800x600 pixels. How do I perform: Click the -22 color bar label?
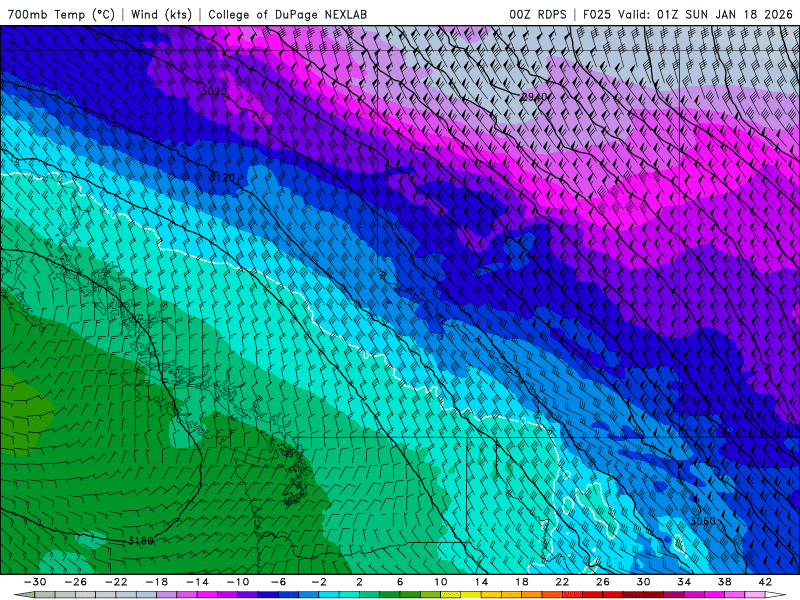click(116, 582)
